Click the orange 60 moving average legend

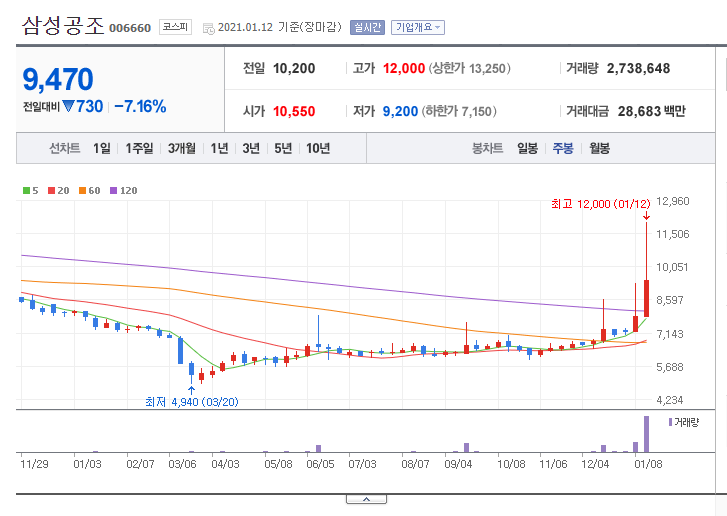tap(89, 191)
